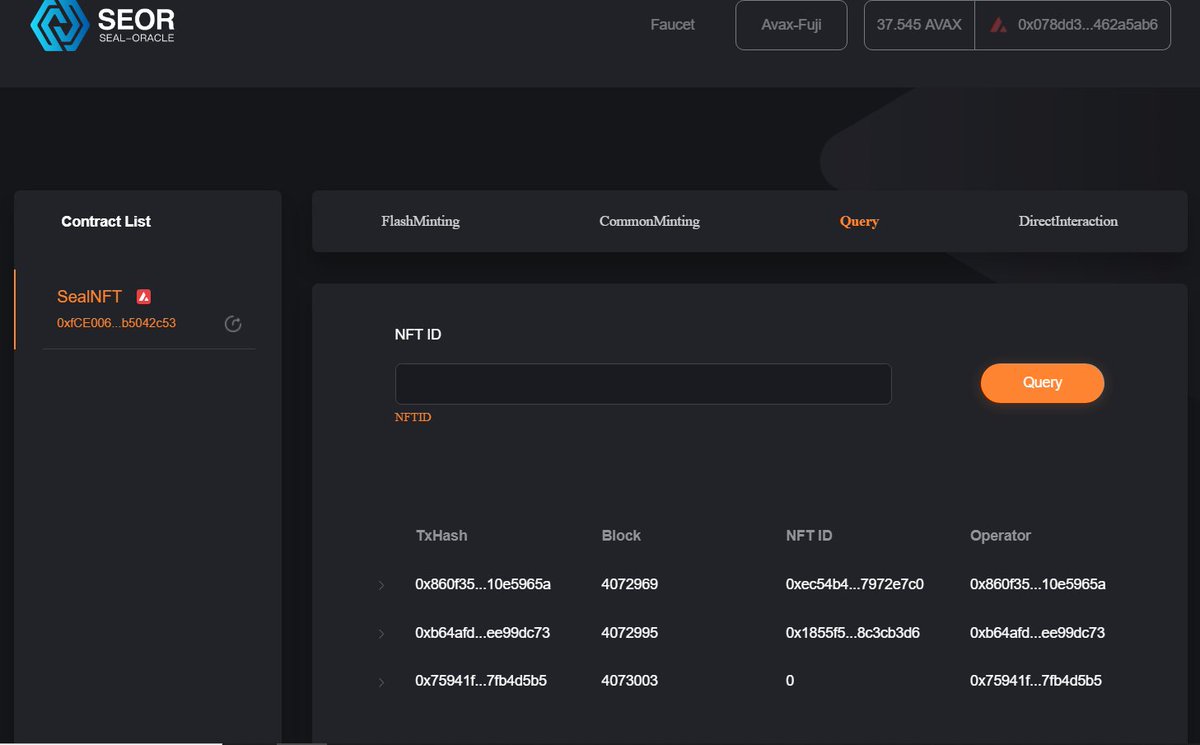
Task: Switch to the FlashMinting tab
Action: click(x=420, y=221)
